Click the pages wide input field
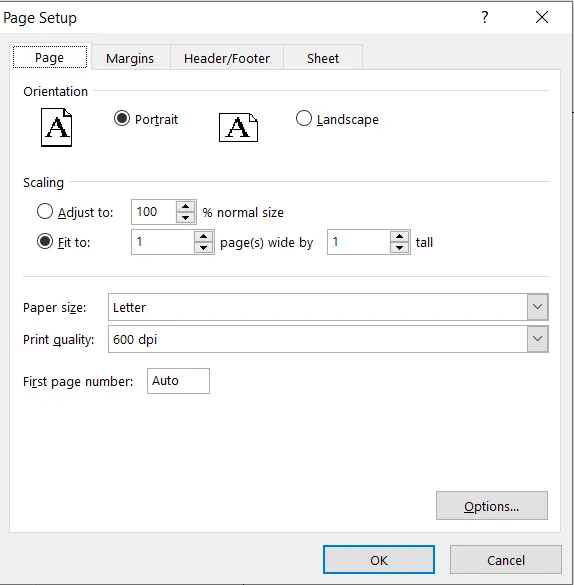 (163, 242)
